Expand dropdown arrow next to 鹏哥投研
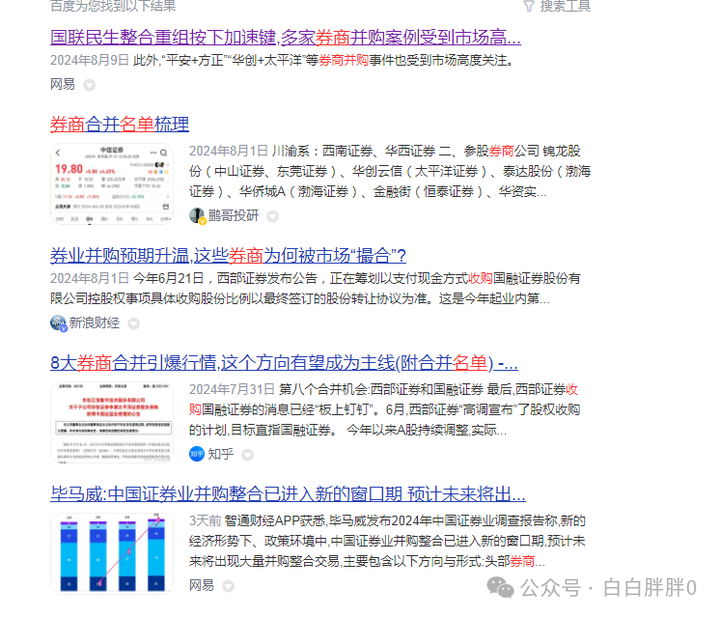This screenshot has height=617, width=720. [x=273, y=216]
